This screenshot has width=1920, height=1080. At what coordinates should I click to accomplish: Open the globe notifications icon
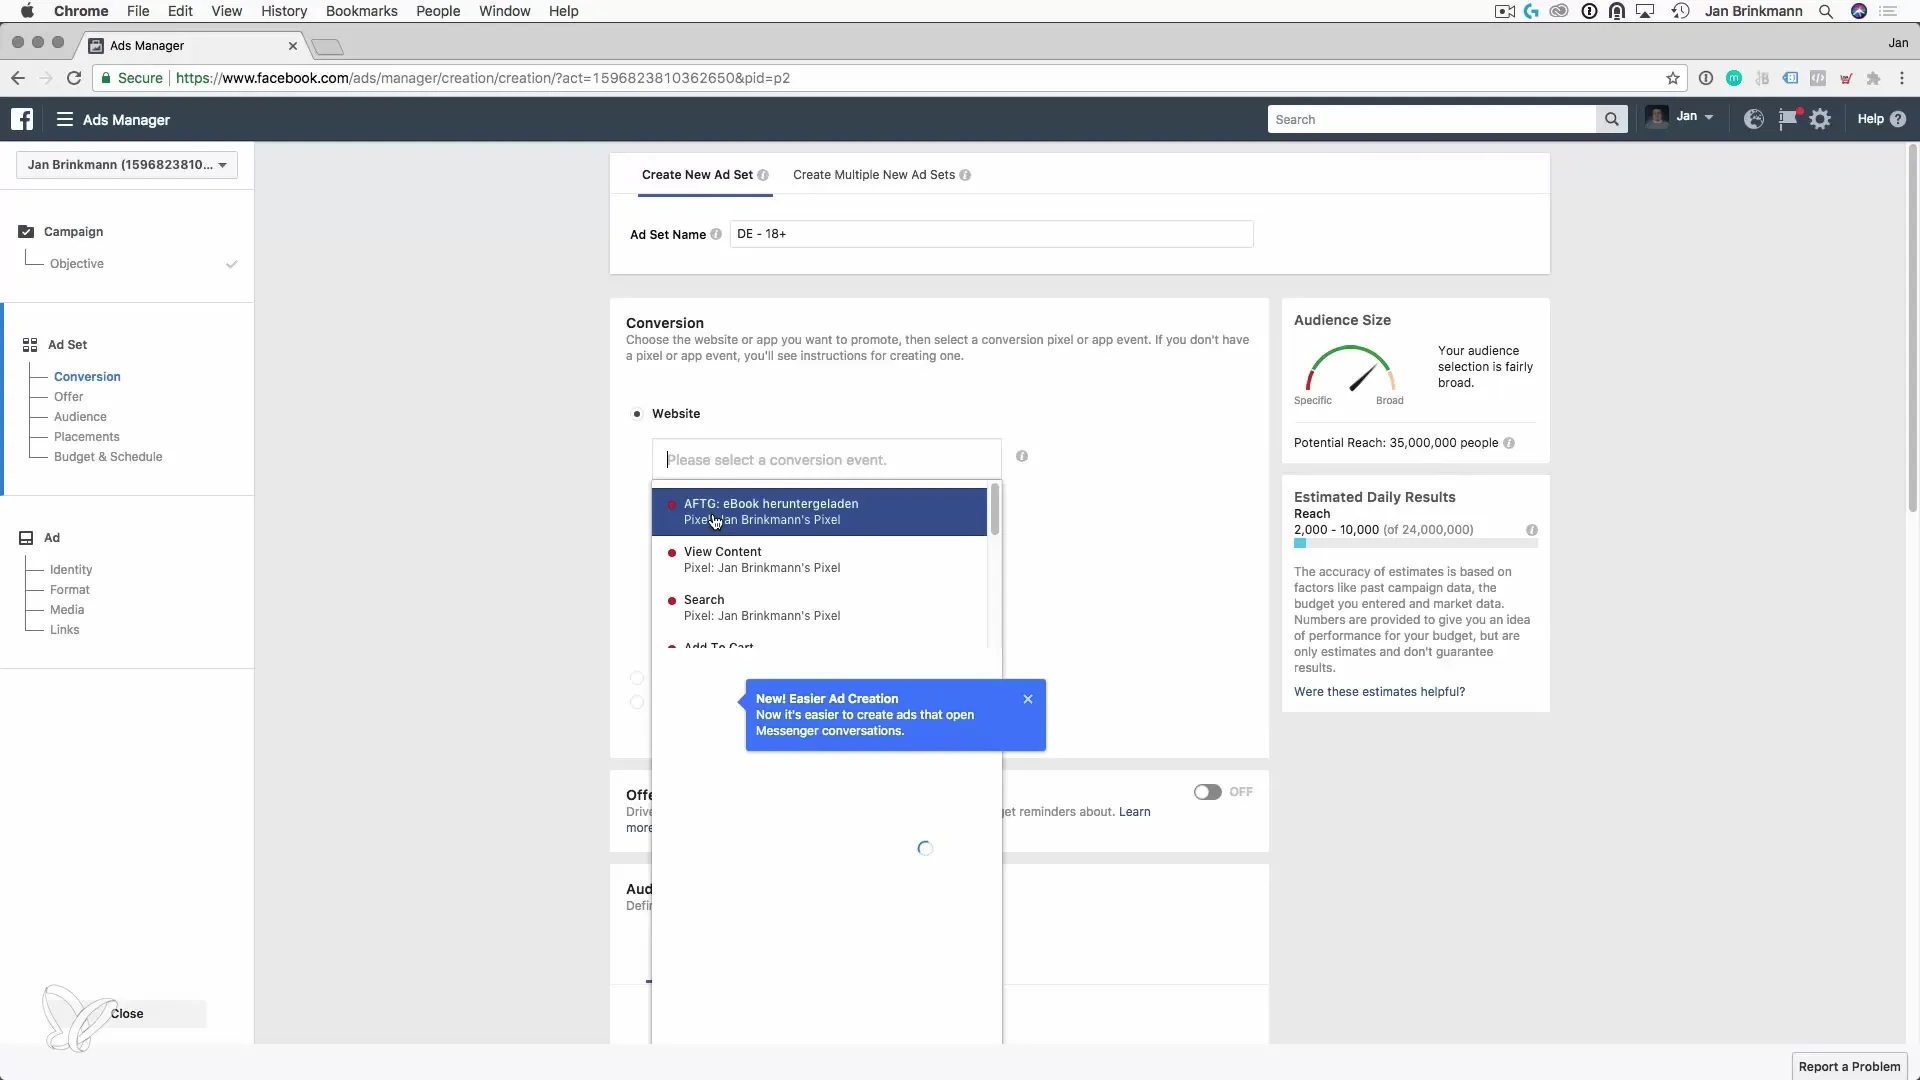(1753, 119)
